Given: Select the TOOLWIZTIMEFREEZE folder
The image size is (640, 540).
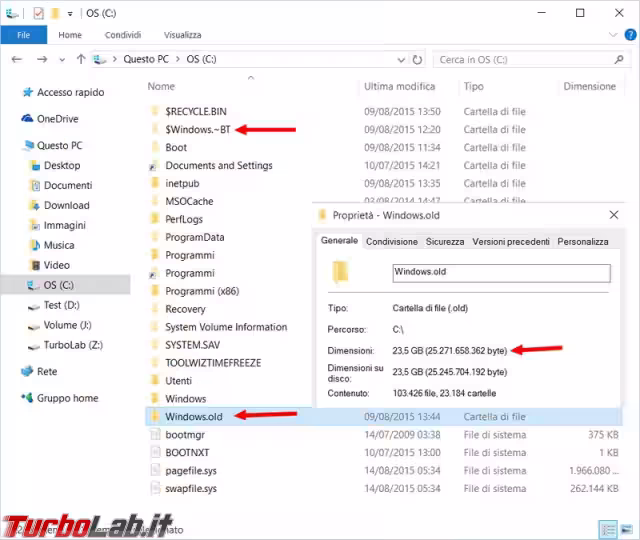Looking at the screenshot, I should coord(213,363).
